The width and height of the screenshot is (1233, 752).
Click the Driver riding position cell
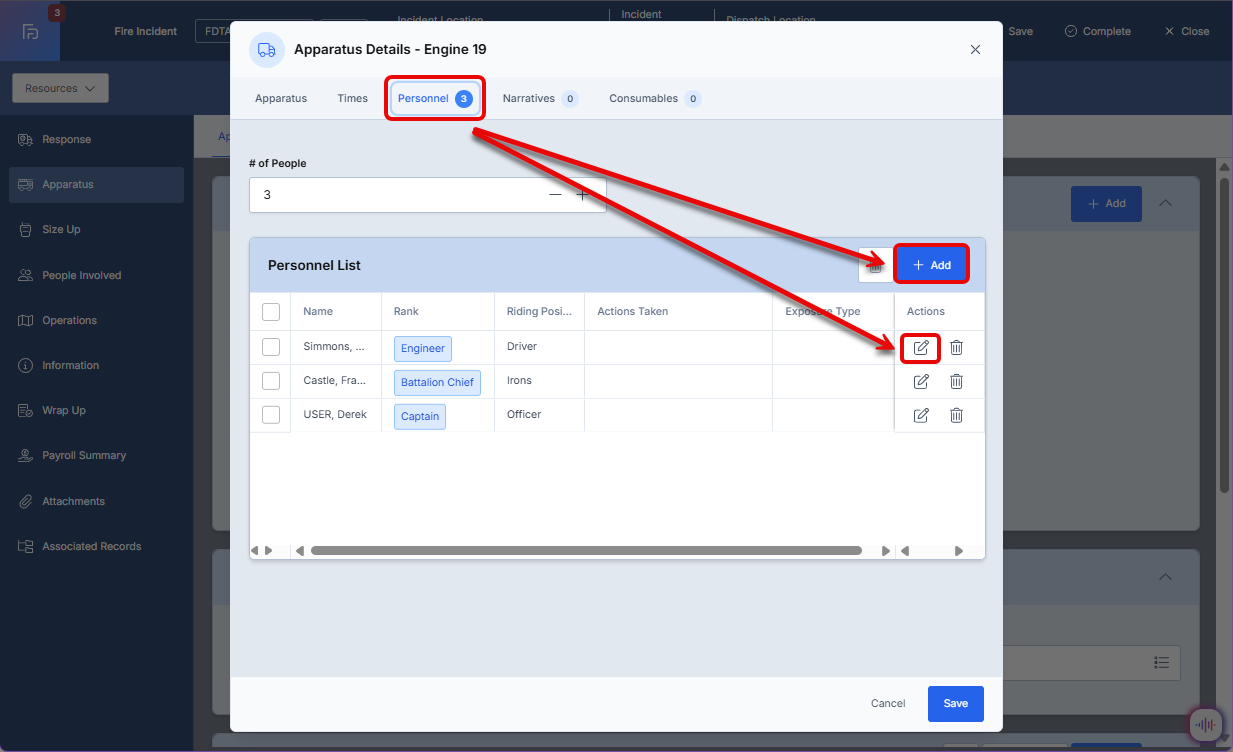tap(539, 347)
